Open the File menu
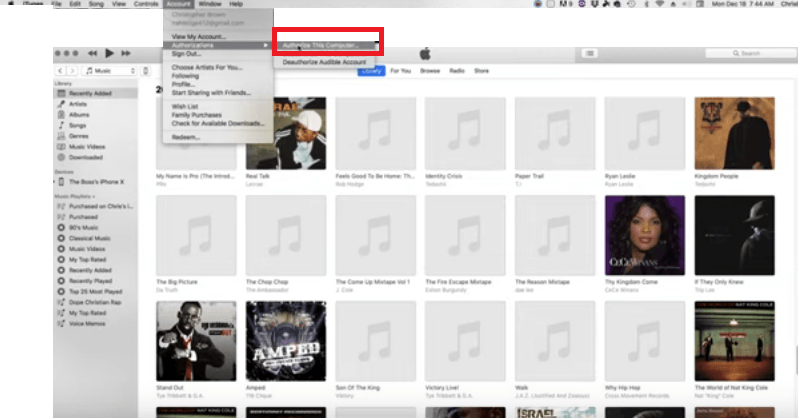Viewport: 798px width, 418px height. coord(56,4)
